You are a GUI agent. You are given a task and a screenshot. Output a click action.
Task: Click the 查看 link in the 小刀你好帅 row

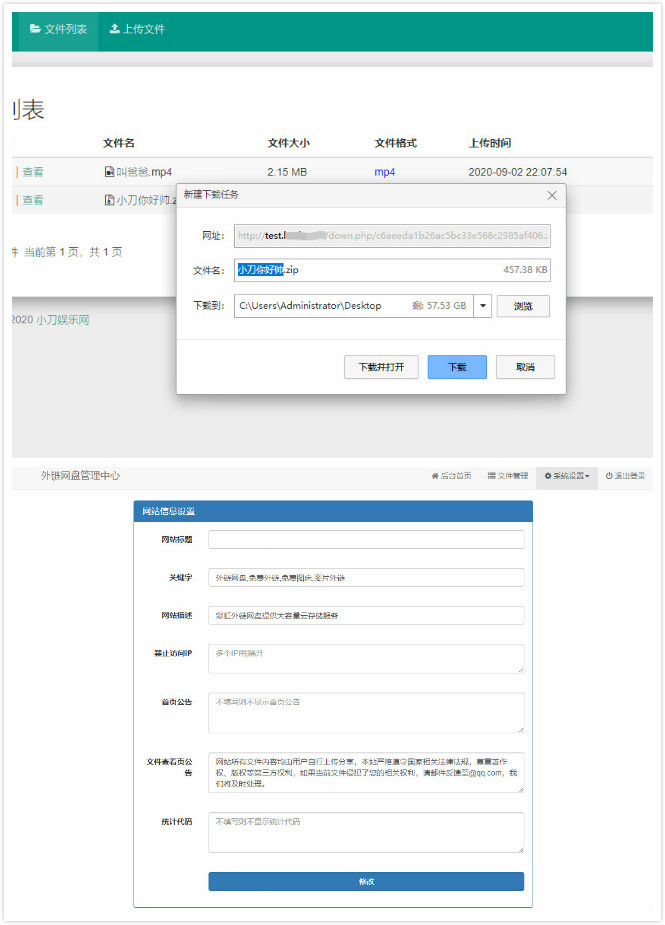pyautogui.click(x=33, y=200)
